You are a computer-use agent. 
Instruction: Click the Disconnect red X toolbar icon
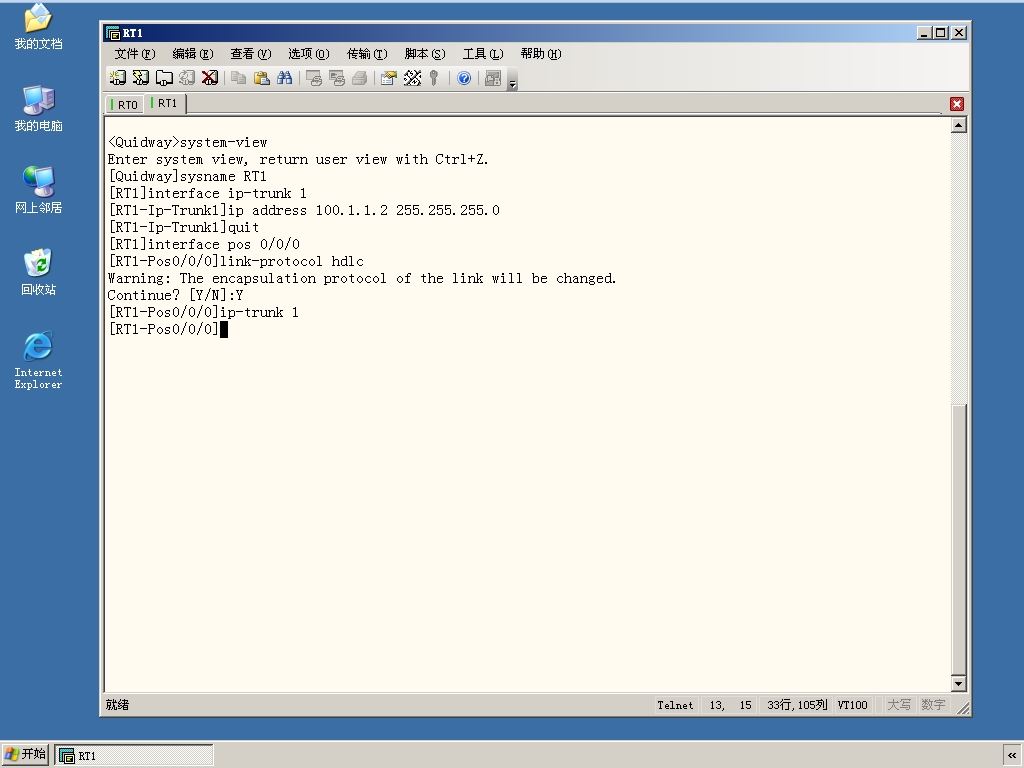[210, 78]
